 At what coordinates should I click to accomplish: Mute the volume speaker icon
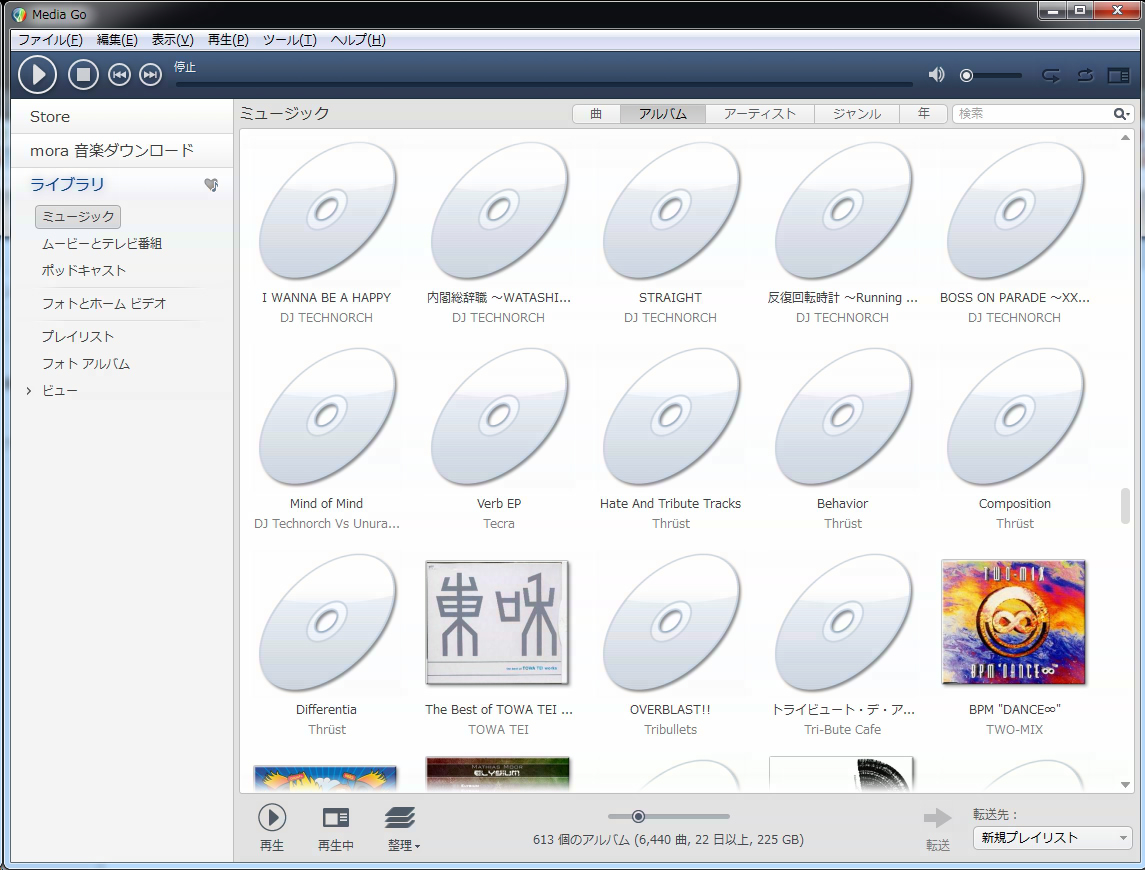936,75
